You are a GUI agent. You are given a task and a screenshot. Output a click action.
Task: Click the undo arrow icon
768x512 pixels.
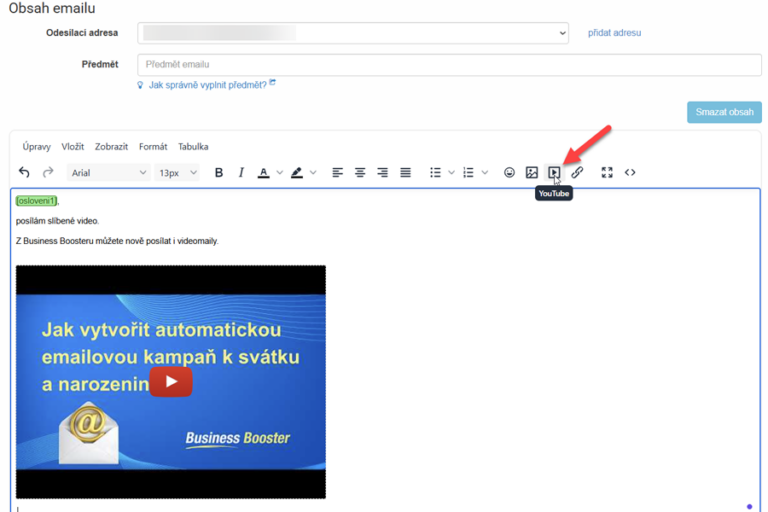click(x=25, y=173)
